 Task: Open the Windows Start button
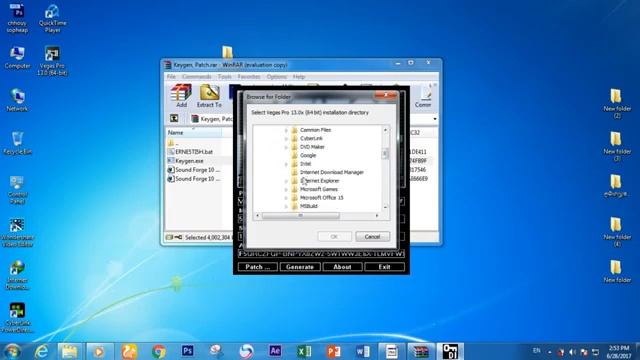click(12, 351)
